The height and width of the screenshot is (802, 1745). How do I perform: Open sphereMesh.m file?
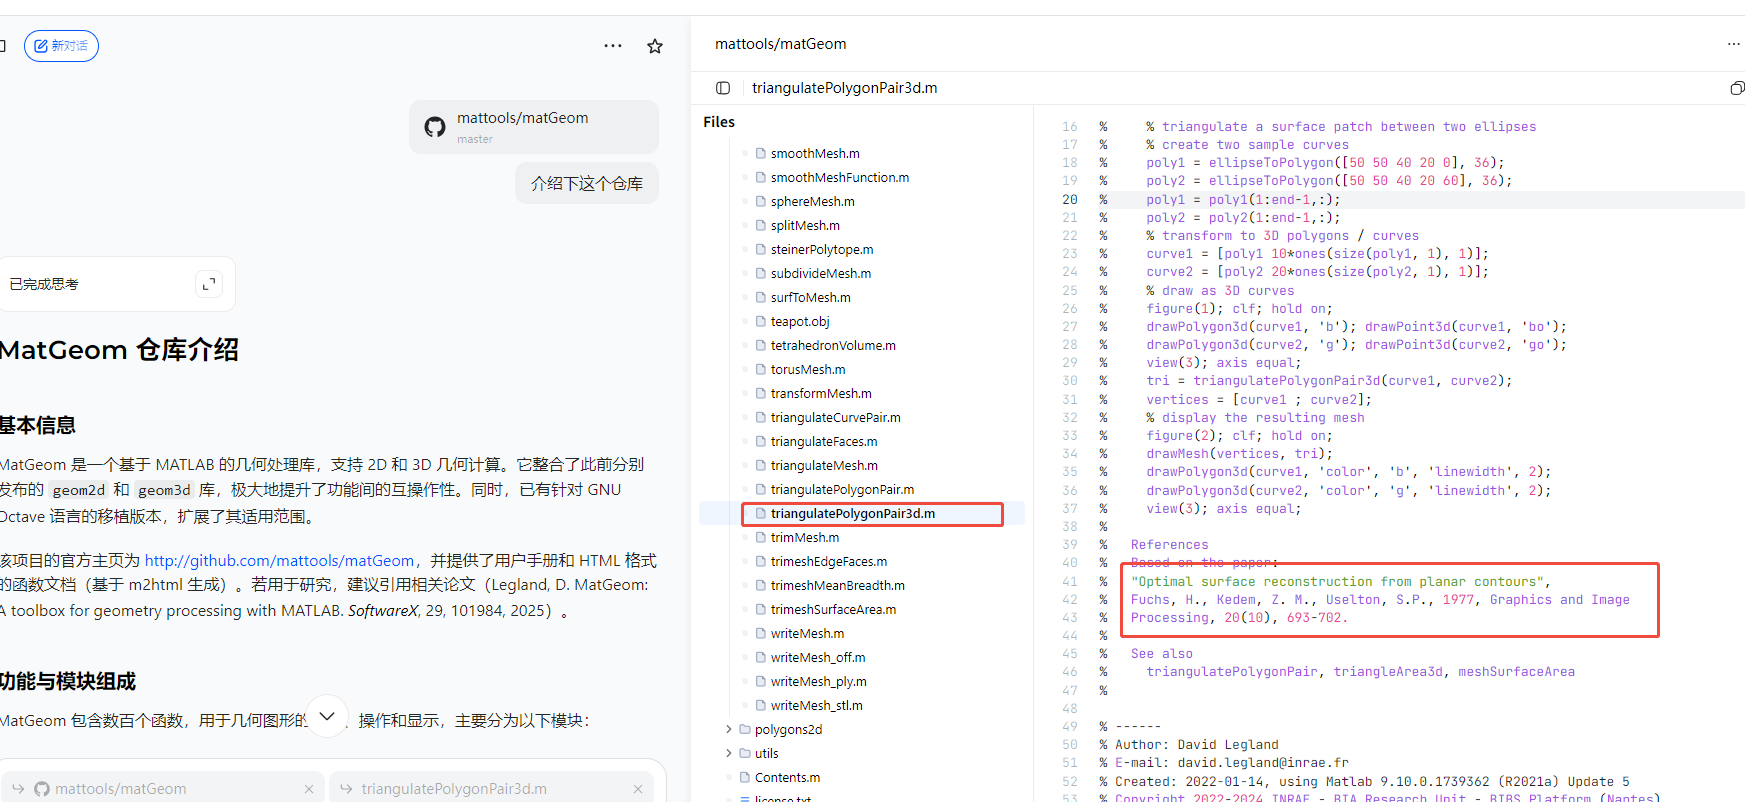coord(813,201)
